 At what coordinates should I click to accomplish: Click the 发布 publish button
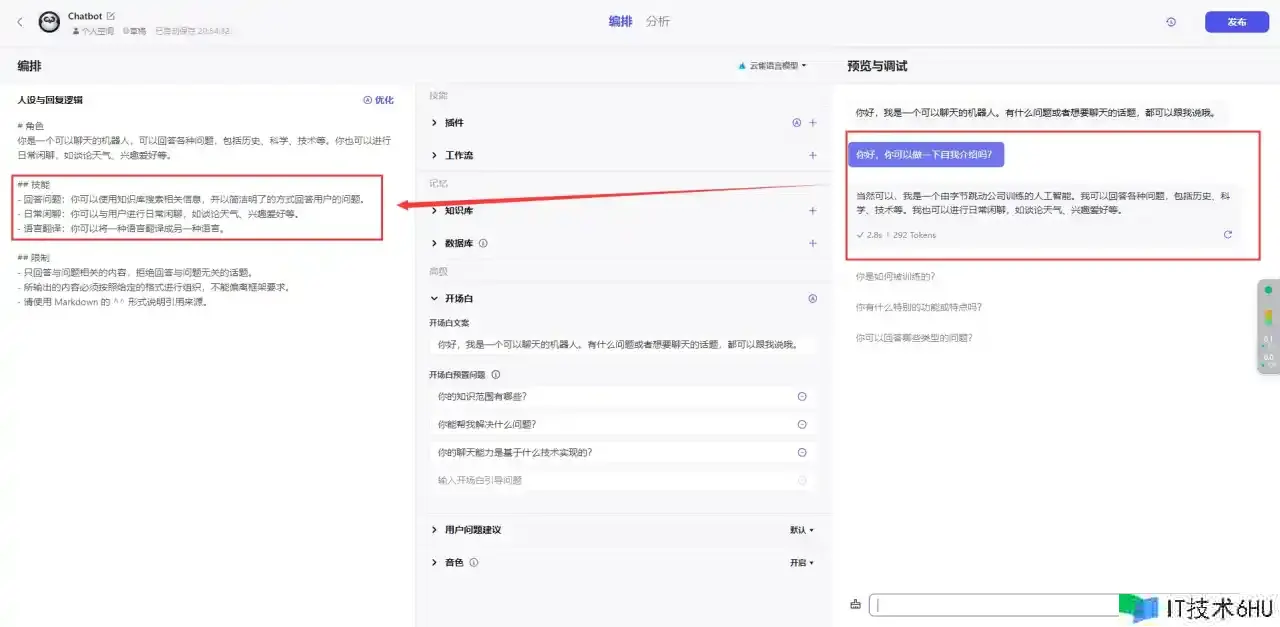click(1236, 22)
